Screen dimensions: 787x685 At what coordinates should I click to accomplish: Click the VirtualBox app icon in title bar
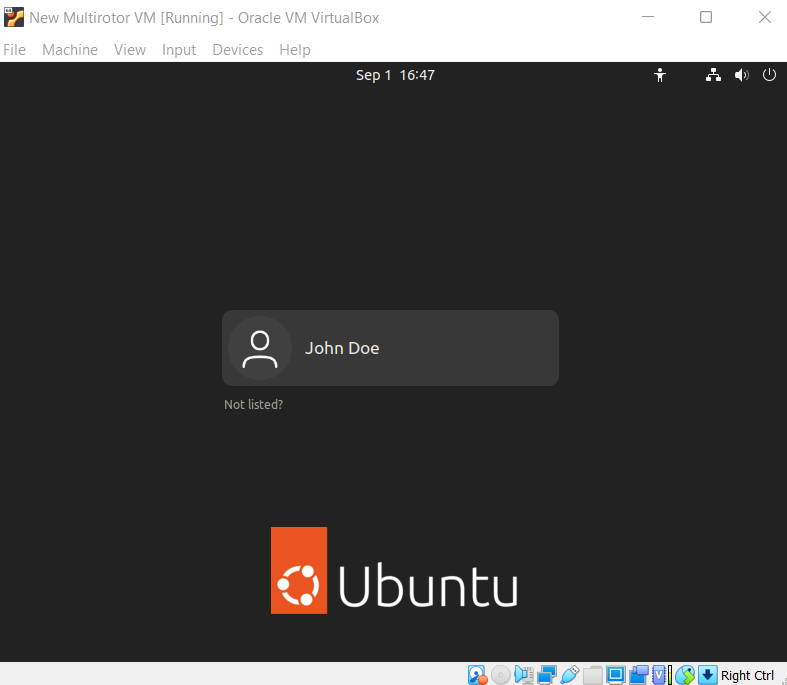point(14,18)
